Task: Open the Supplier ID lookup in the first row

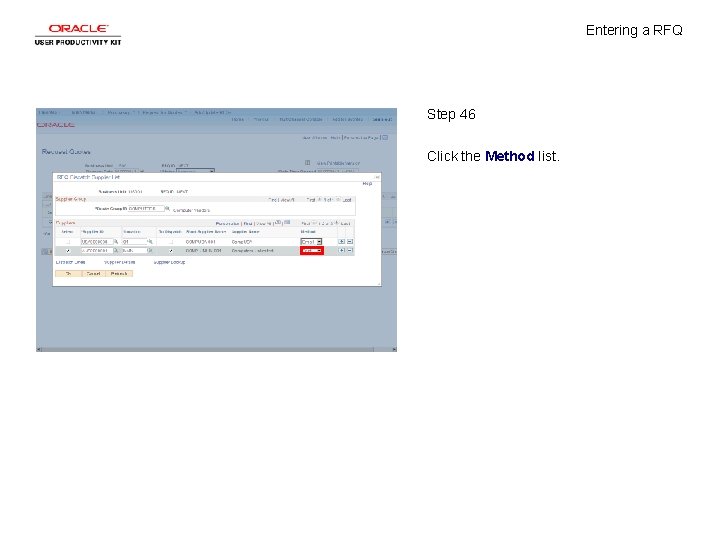Action: coord(116,242)
